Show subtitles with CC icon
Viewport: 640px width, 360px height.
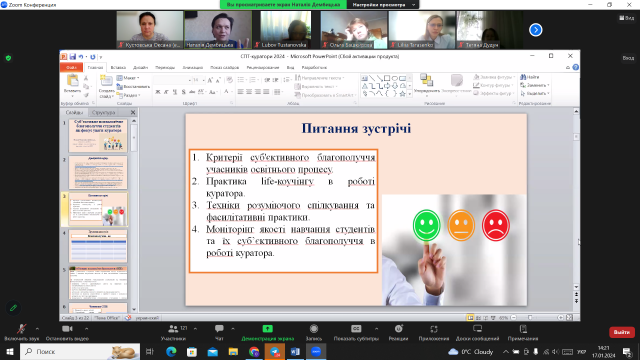tap(356, 329)
